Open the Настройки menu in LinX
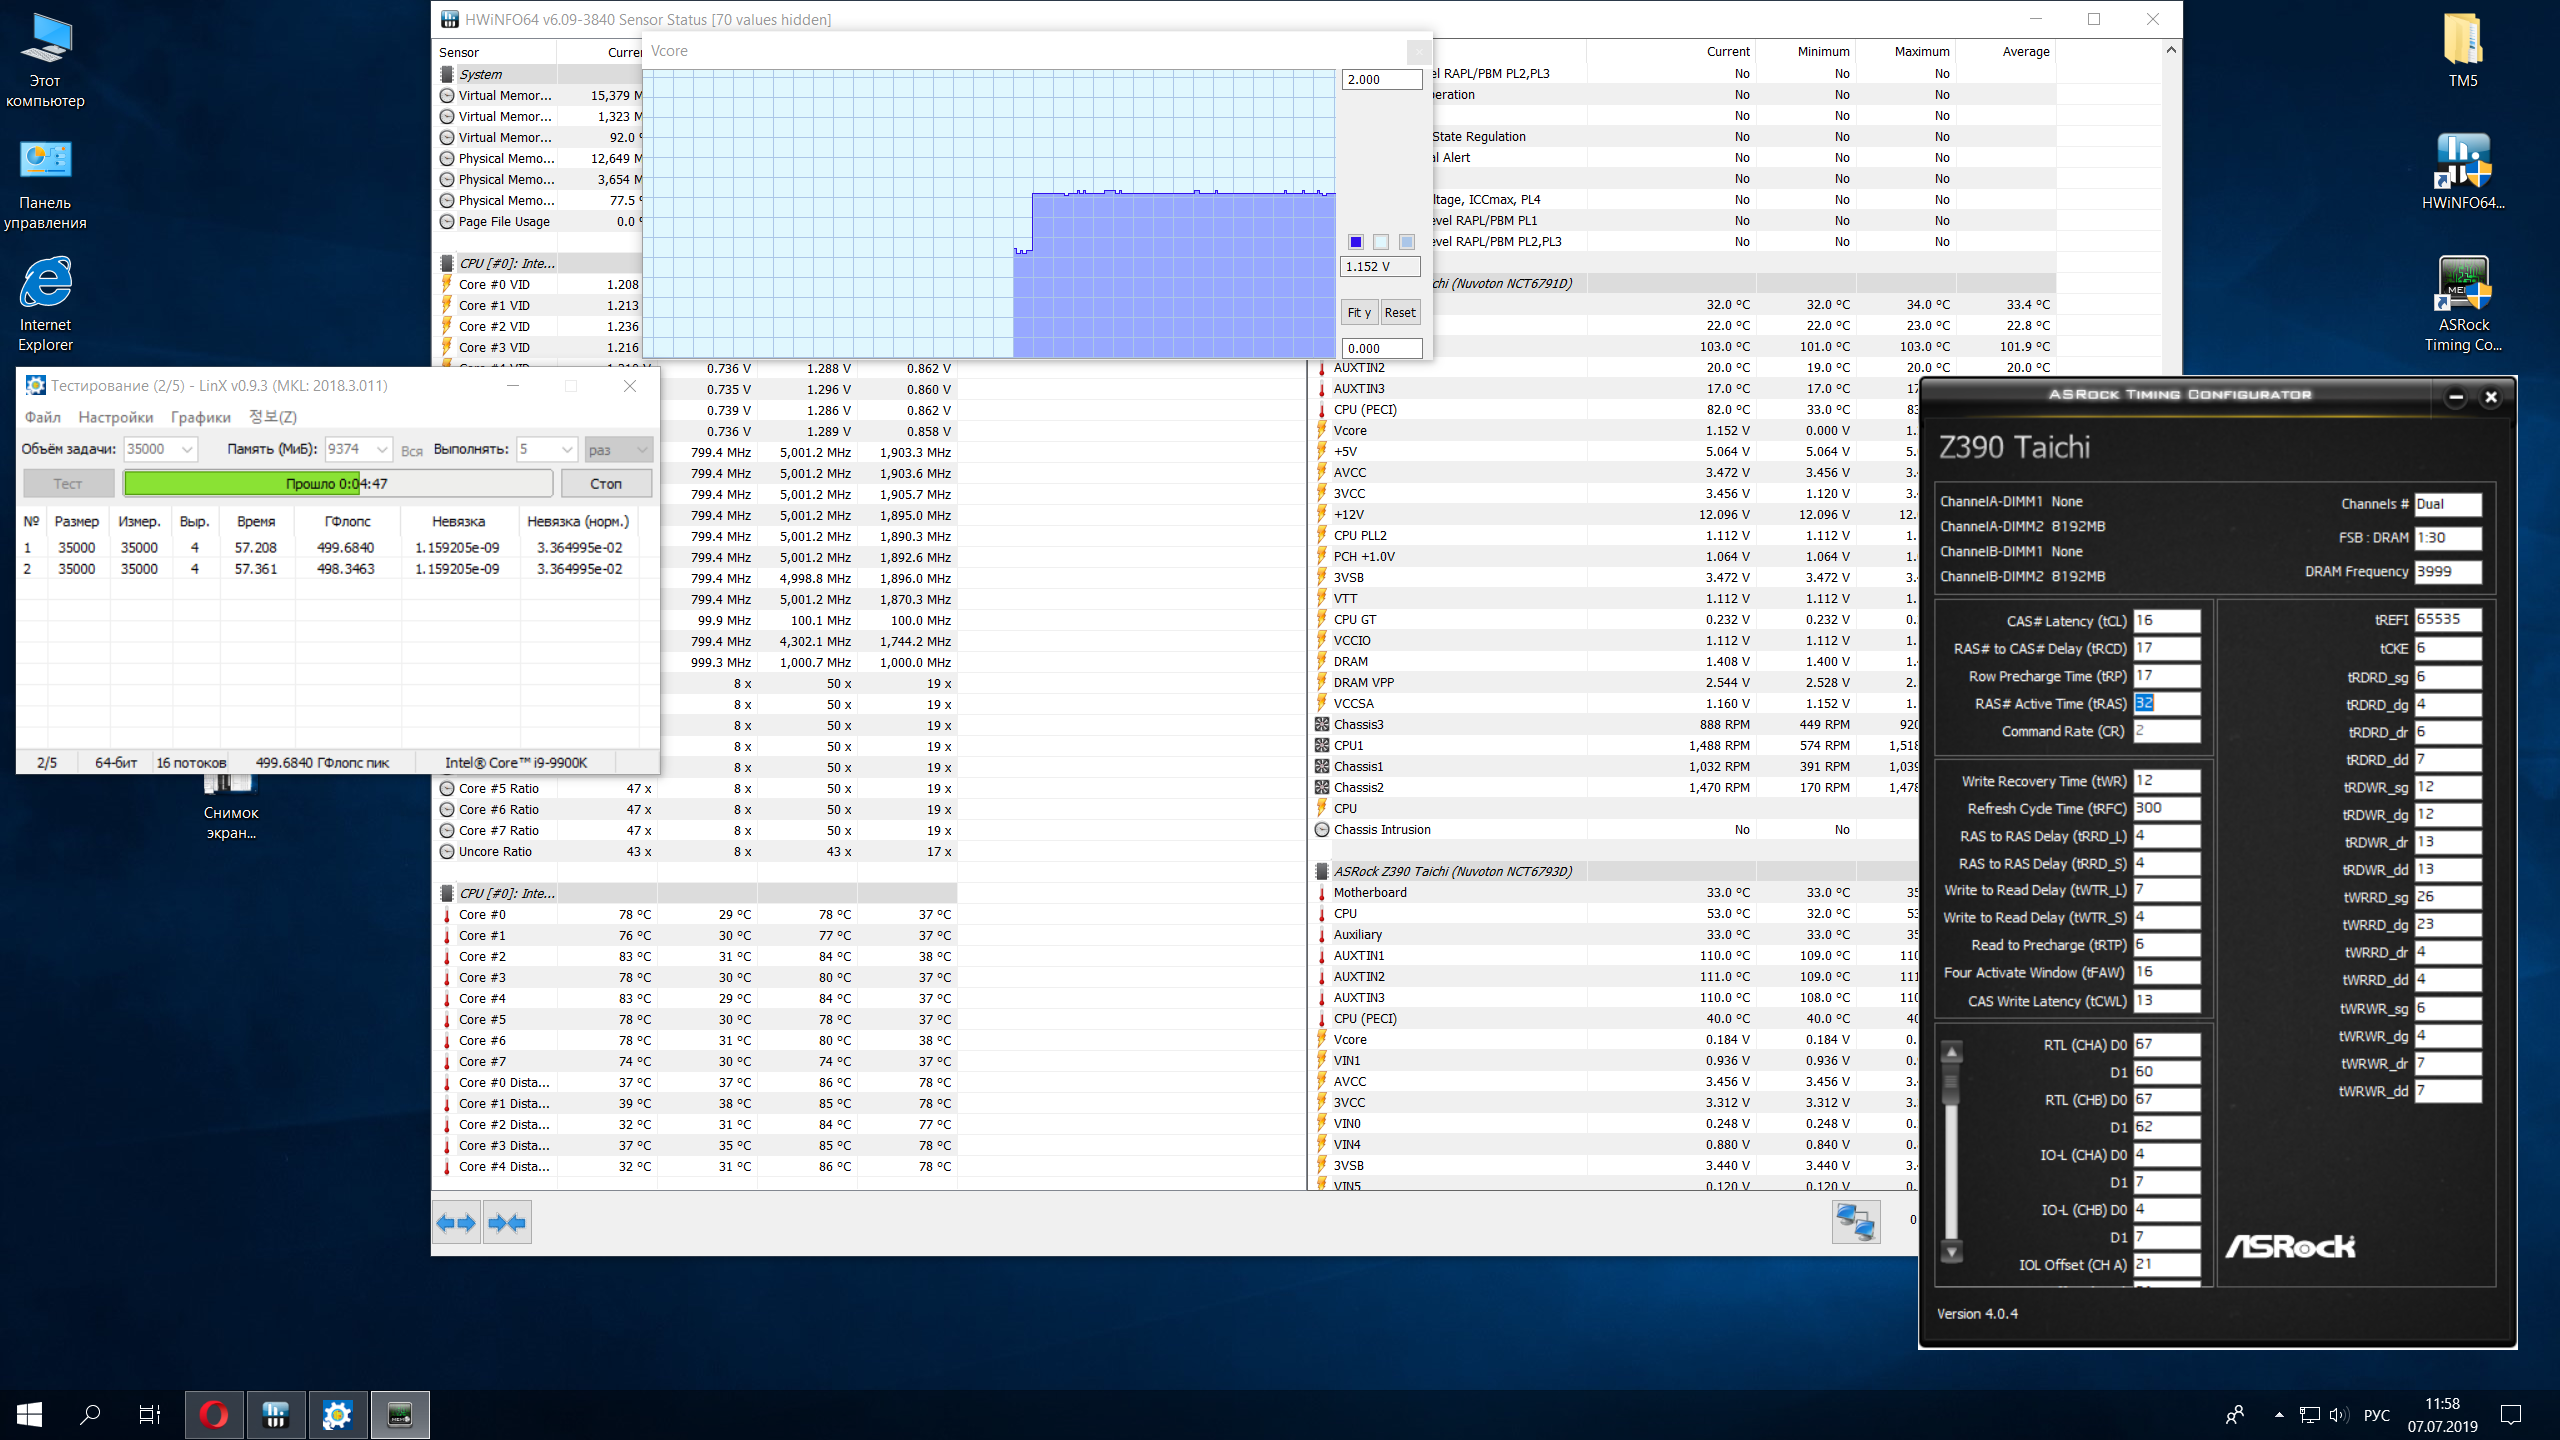This screenshot has width=2560, height=1440. coord(116,417)
